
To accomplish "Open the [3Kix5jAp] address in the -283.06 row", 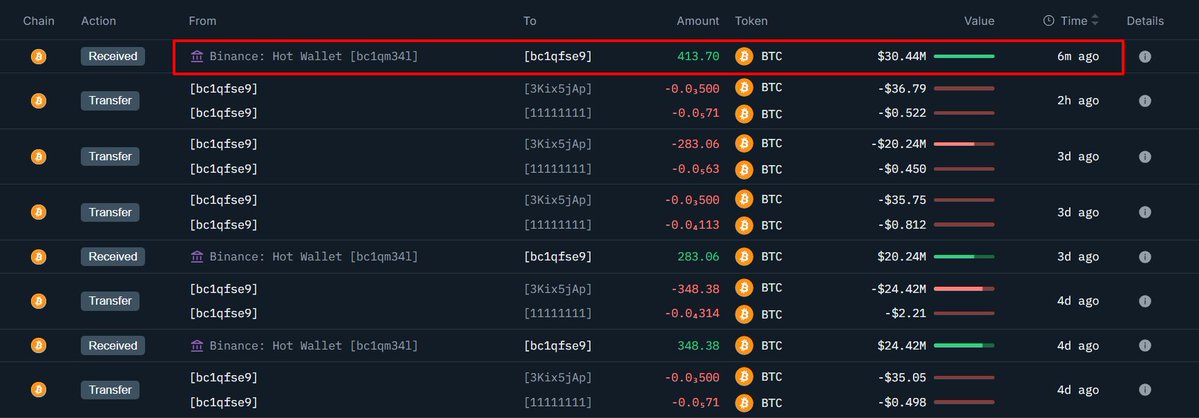I will point(557,144).
